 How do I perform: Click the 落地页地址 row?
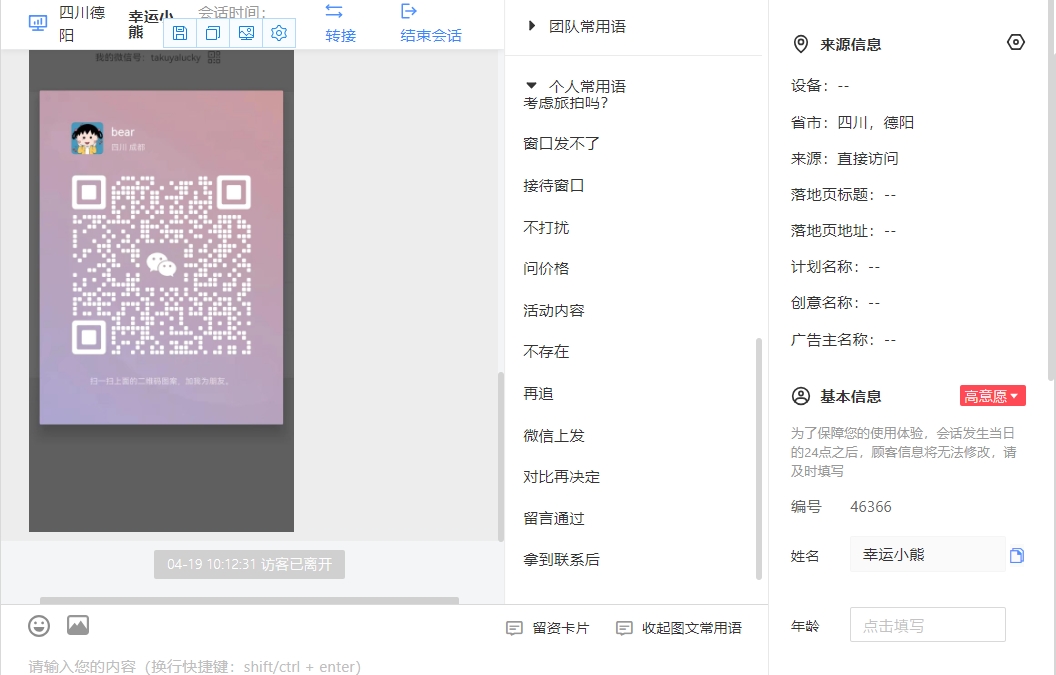pos(843,231)
